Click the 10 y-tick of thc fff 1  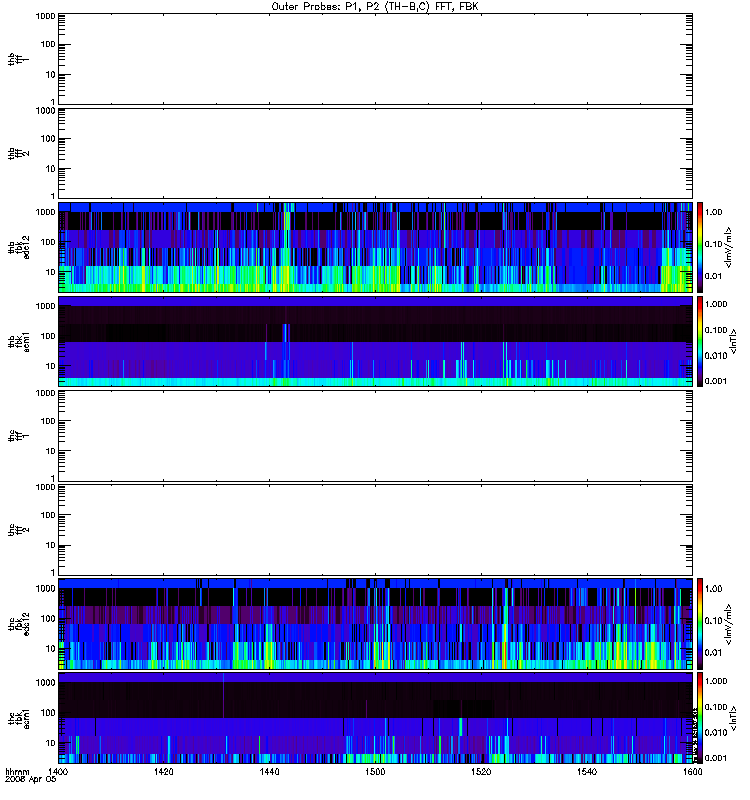tap(51, 451)
